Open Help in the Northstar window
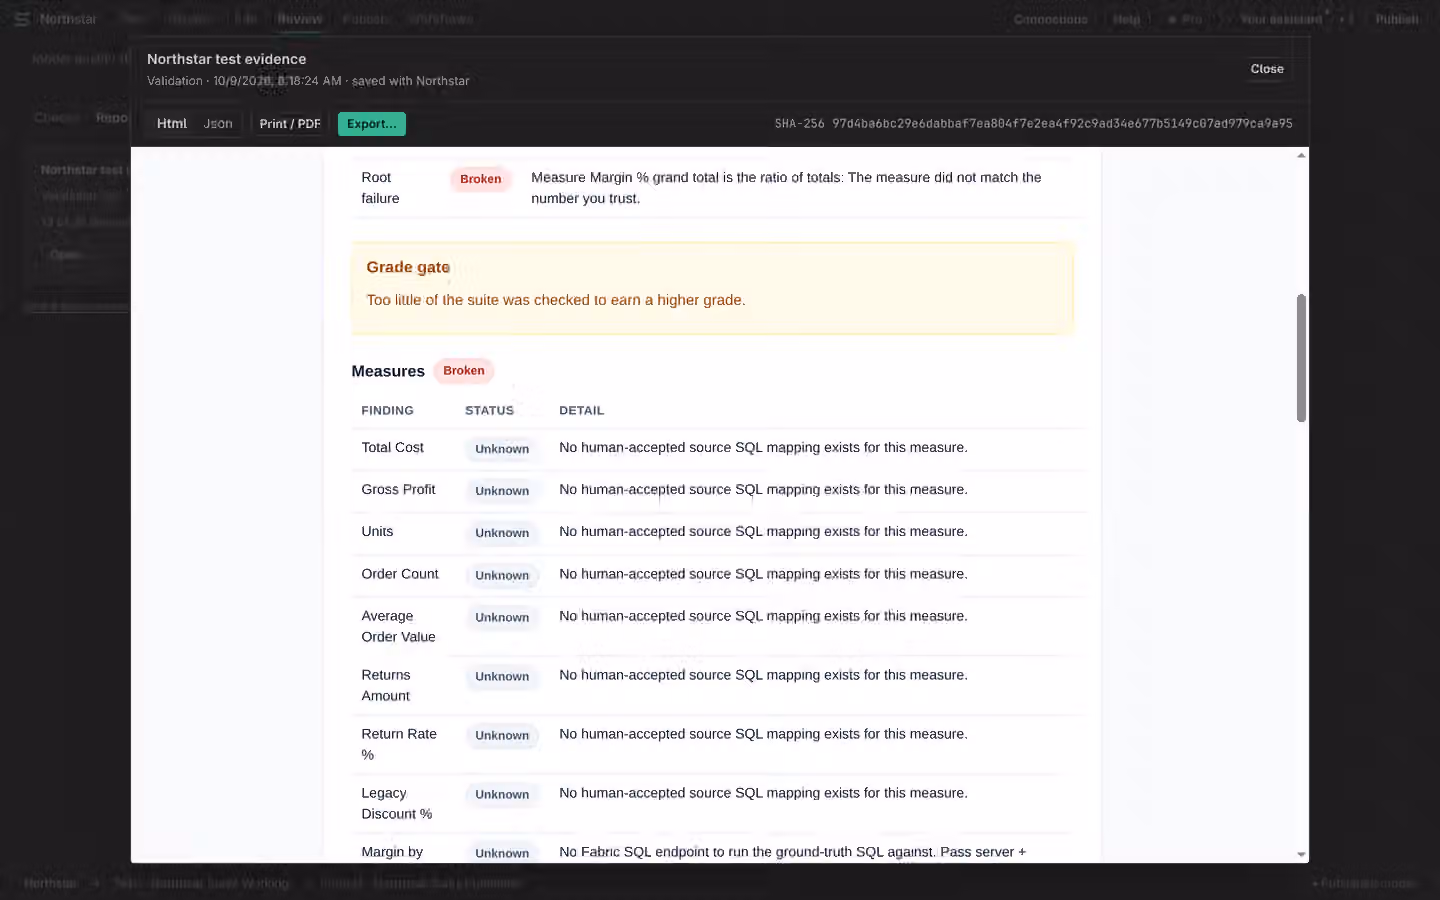The height and width of the screenshot is (900, 1440). pos(1127,19)
